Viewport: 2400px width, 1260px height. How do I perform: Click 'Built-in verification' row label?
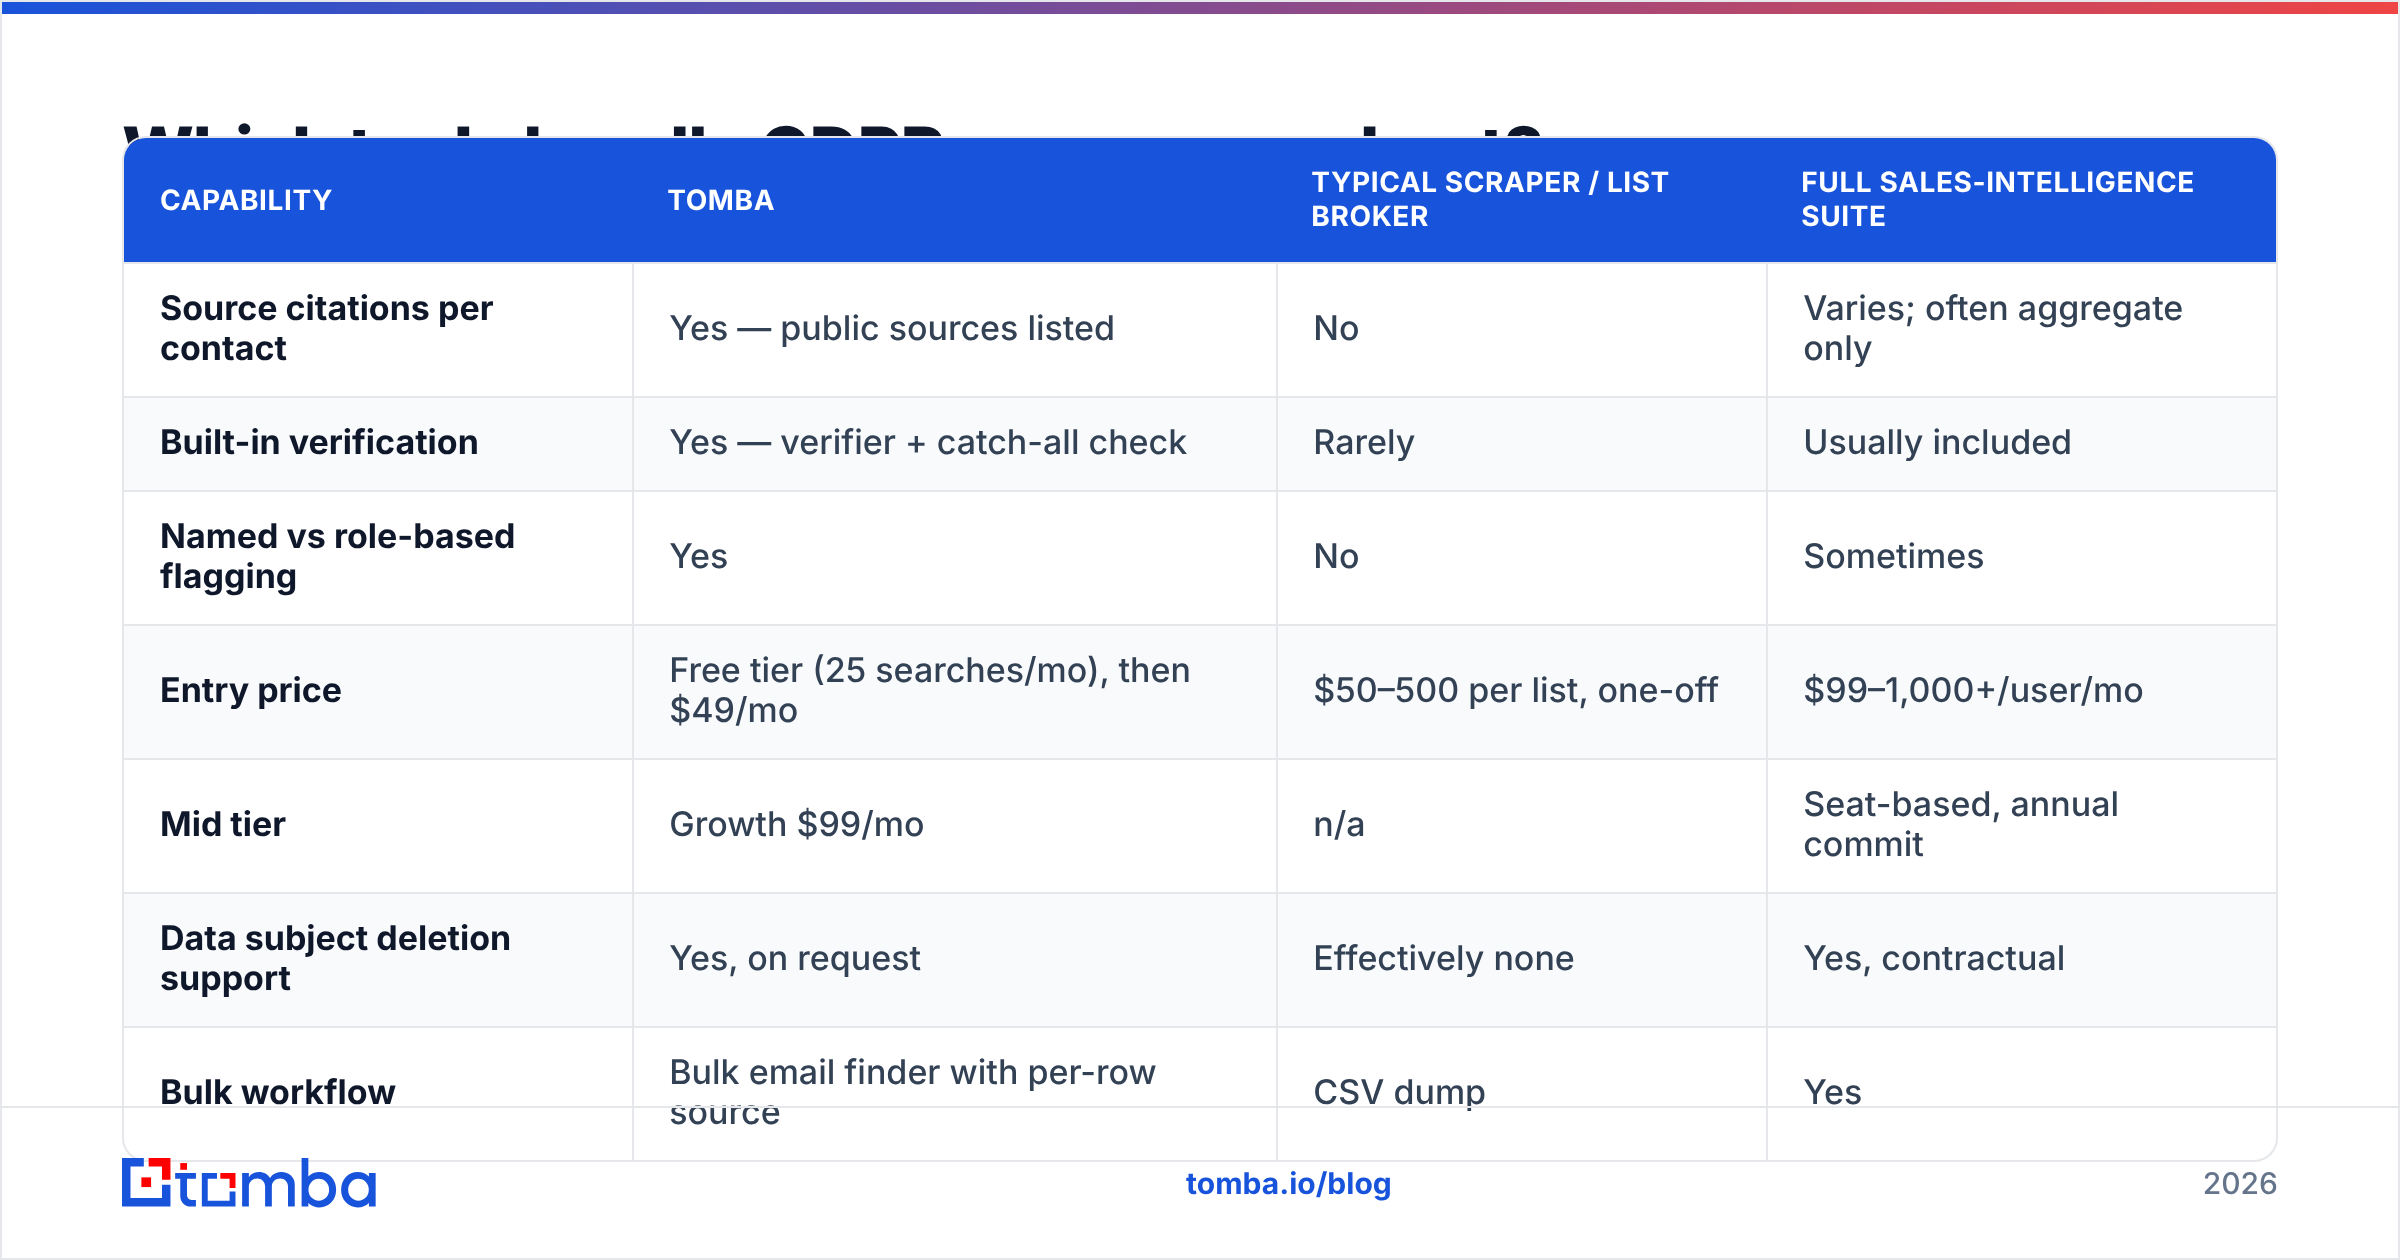319,442
